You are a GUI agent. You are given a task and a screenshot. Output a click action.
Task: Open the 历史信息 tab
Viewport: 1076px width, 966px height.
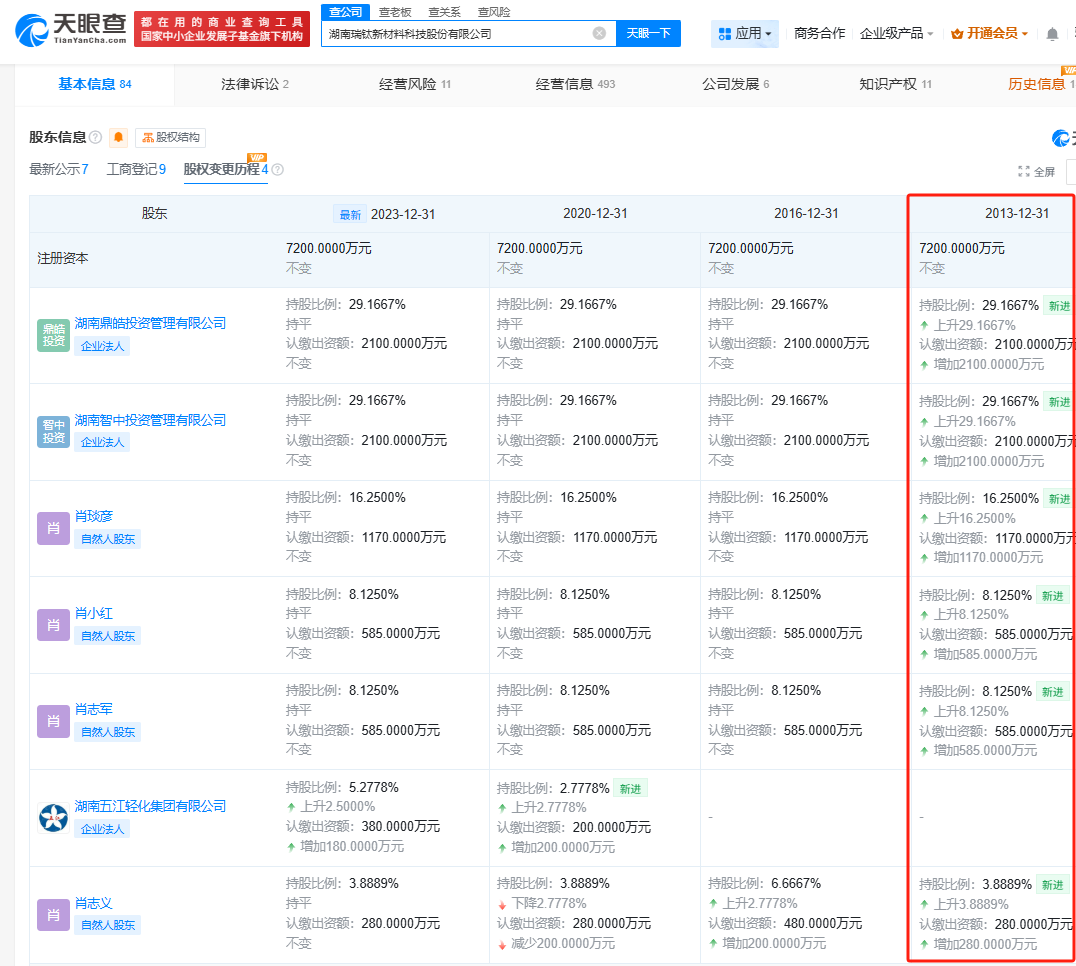[x=1040, y=84]
